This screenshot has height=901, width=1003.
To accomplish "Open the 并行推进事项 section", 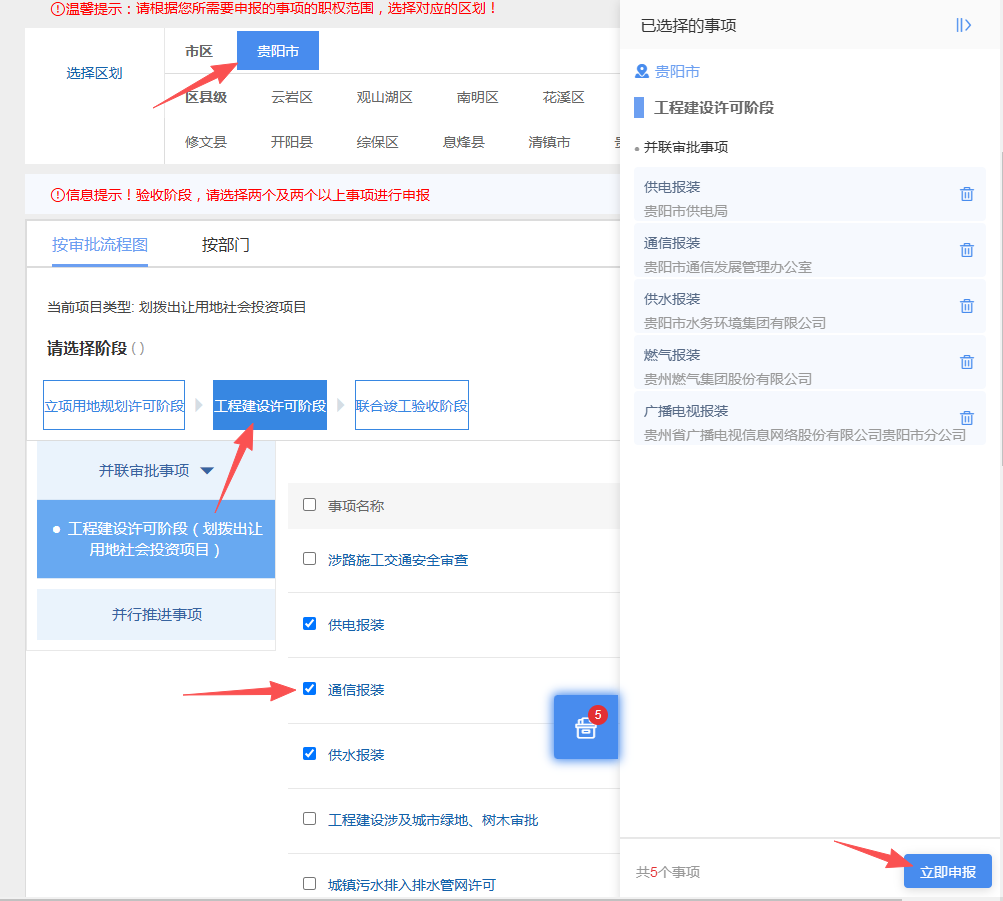I will point(156,615).
